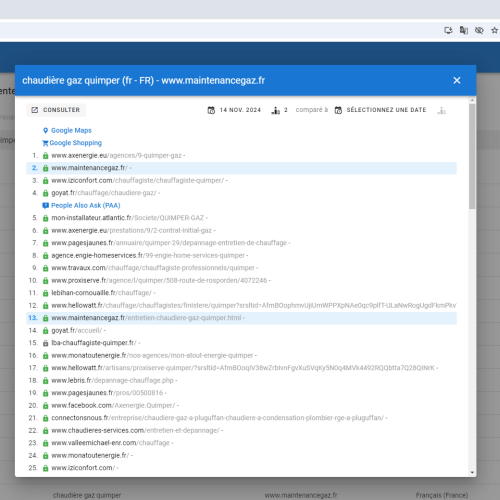Click the install app icon in address bar
The image size is (500, 500).
tap(448, 30)
